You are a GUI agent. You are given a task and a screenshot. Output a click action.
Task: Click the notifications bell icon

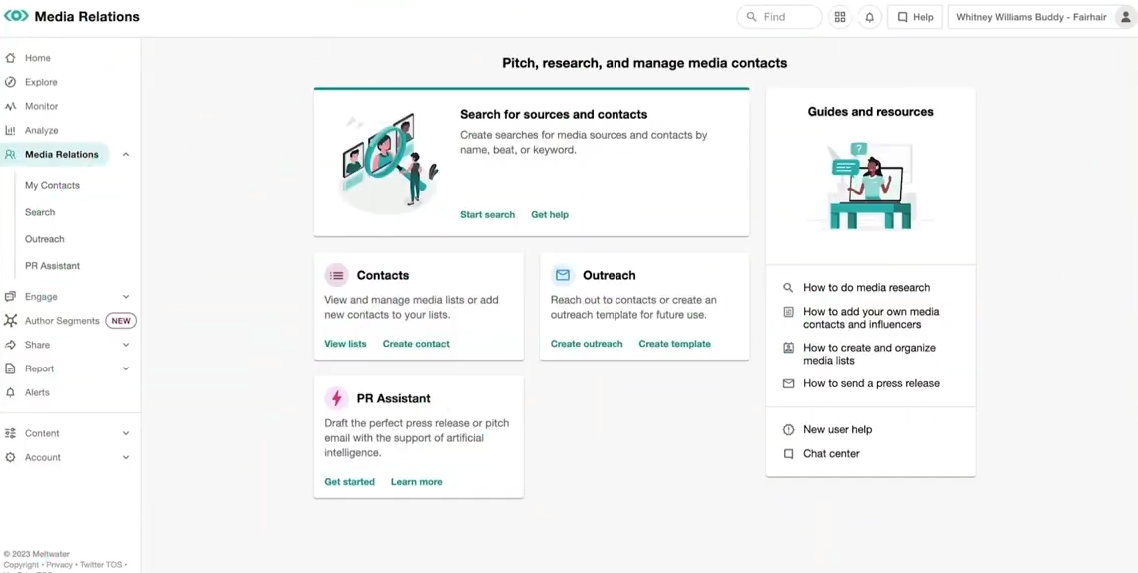869,17
